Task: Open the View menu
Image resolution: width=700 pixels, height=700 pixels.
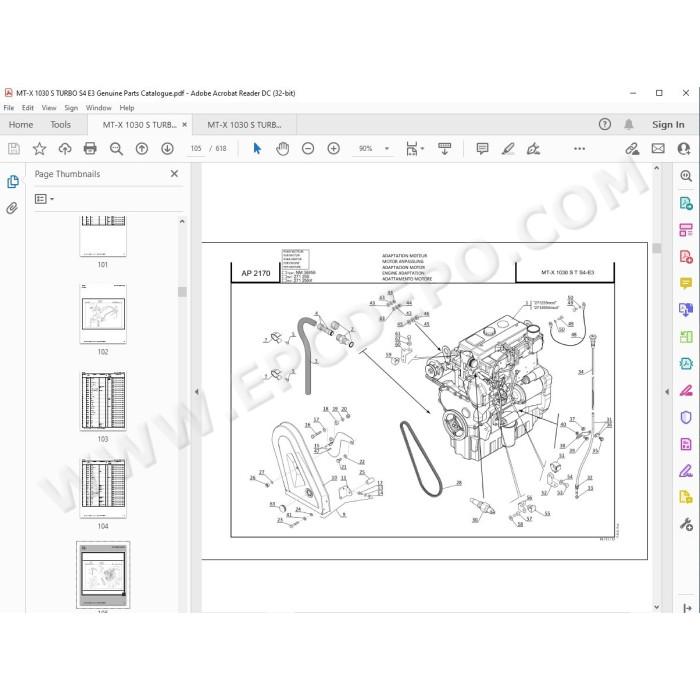Action: pos(49,108)
